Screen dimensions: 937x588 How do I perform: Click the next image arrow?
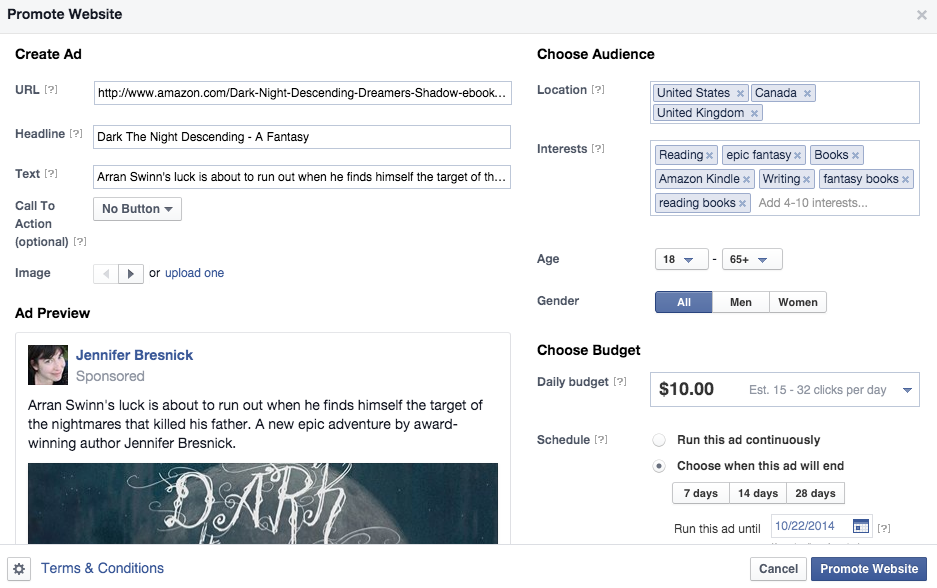[x=132, y=273]
